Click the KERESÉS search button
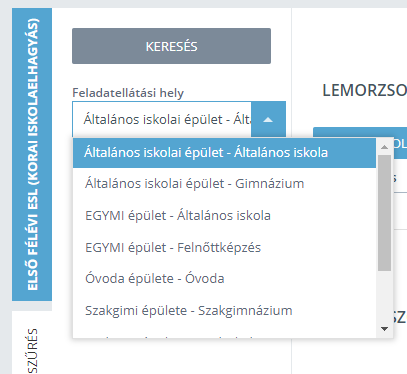407x374 pixels. click(171, 46)
